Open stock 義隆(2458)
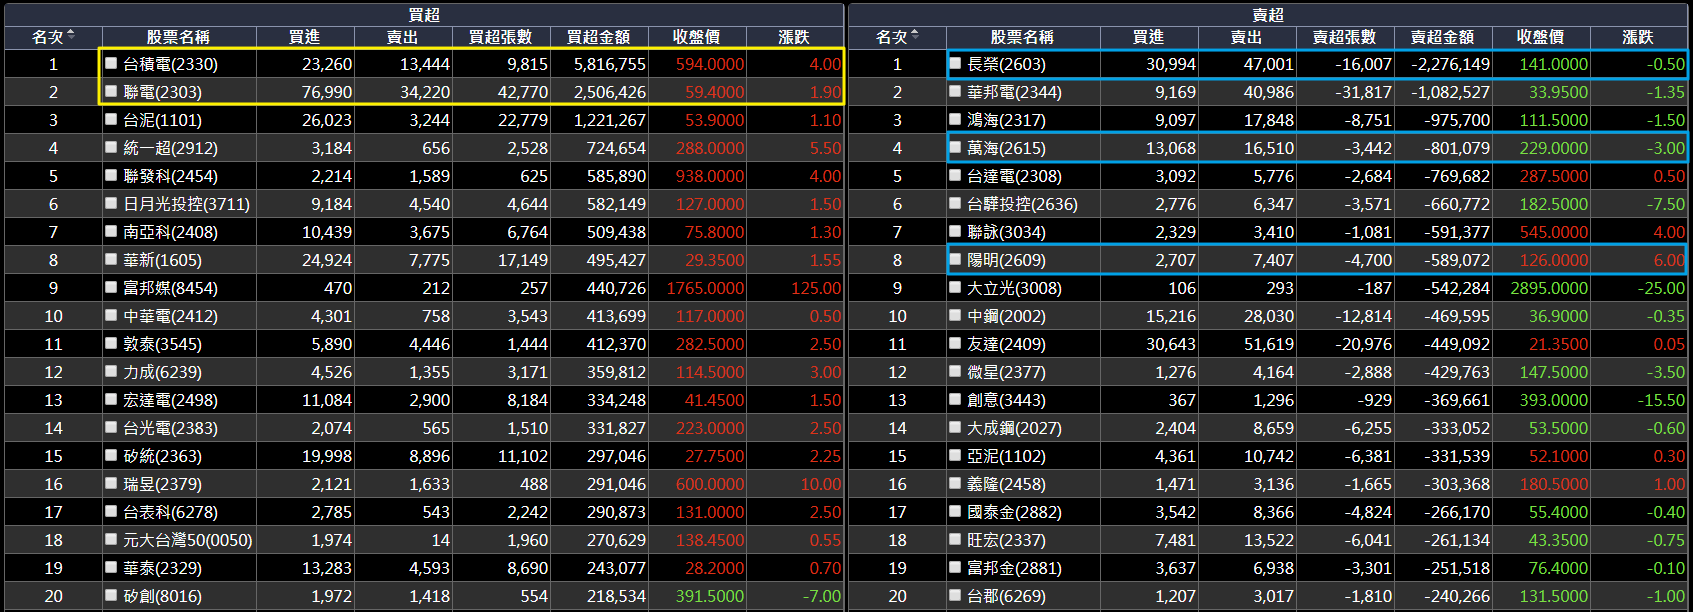The height and width of the screenshot is (612, 1693). [1006, 484]
